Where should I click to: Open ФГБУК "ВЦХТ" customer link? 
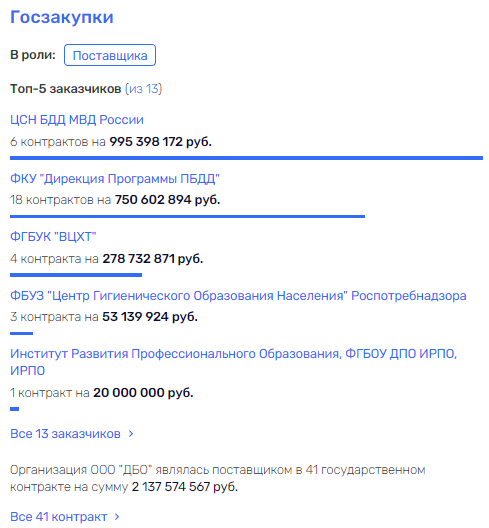(53, 237)
